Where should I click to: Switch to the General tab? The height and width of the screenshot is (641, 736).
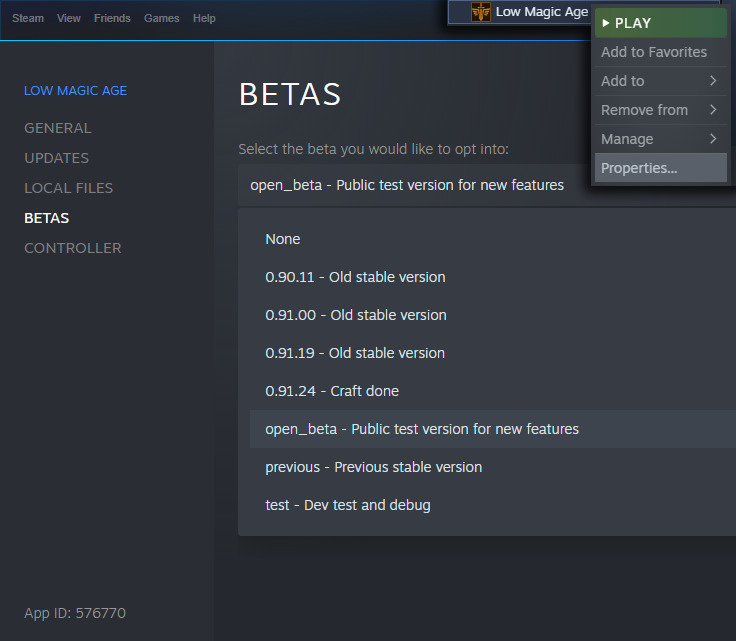(58, 128)
